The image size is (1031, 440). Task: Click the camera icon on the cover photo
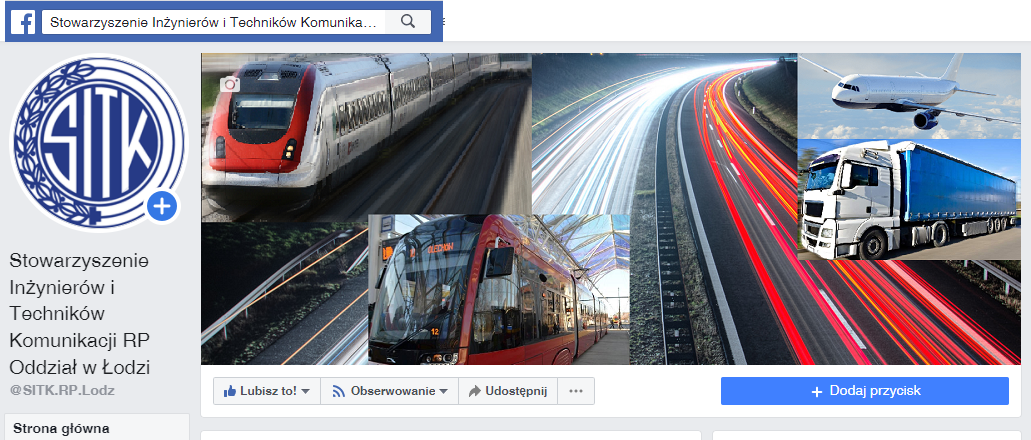230,84
